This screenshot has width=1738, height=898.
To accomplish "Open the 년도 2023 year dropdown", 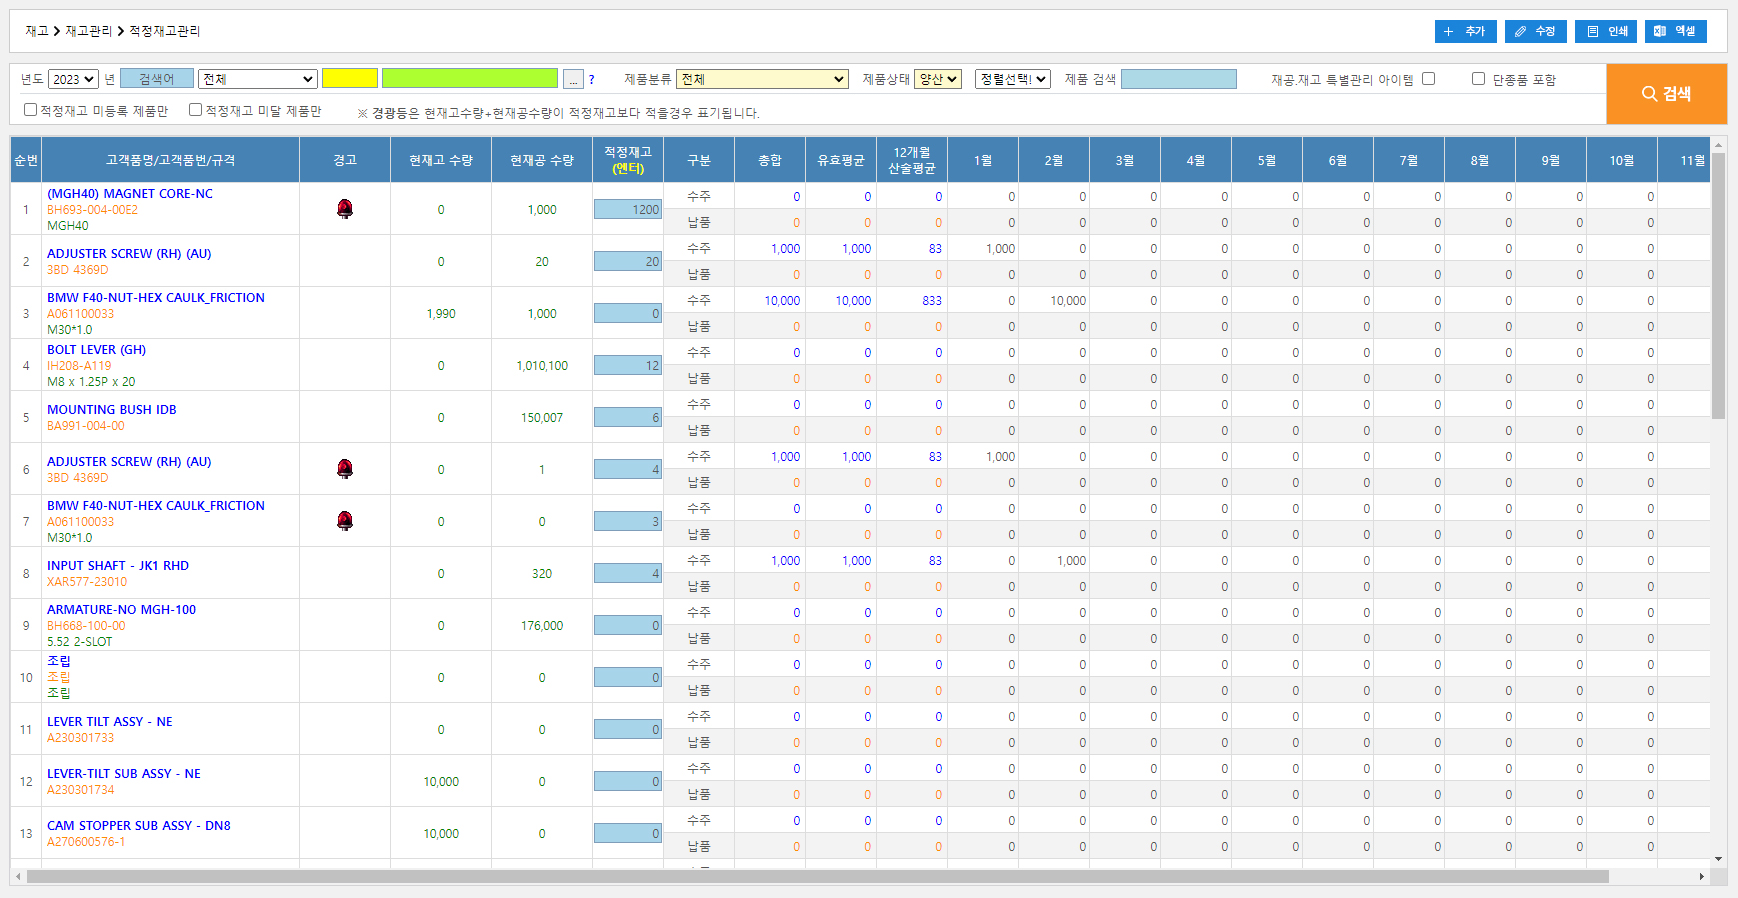I will click(x=73, y=79).
